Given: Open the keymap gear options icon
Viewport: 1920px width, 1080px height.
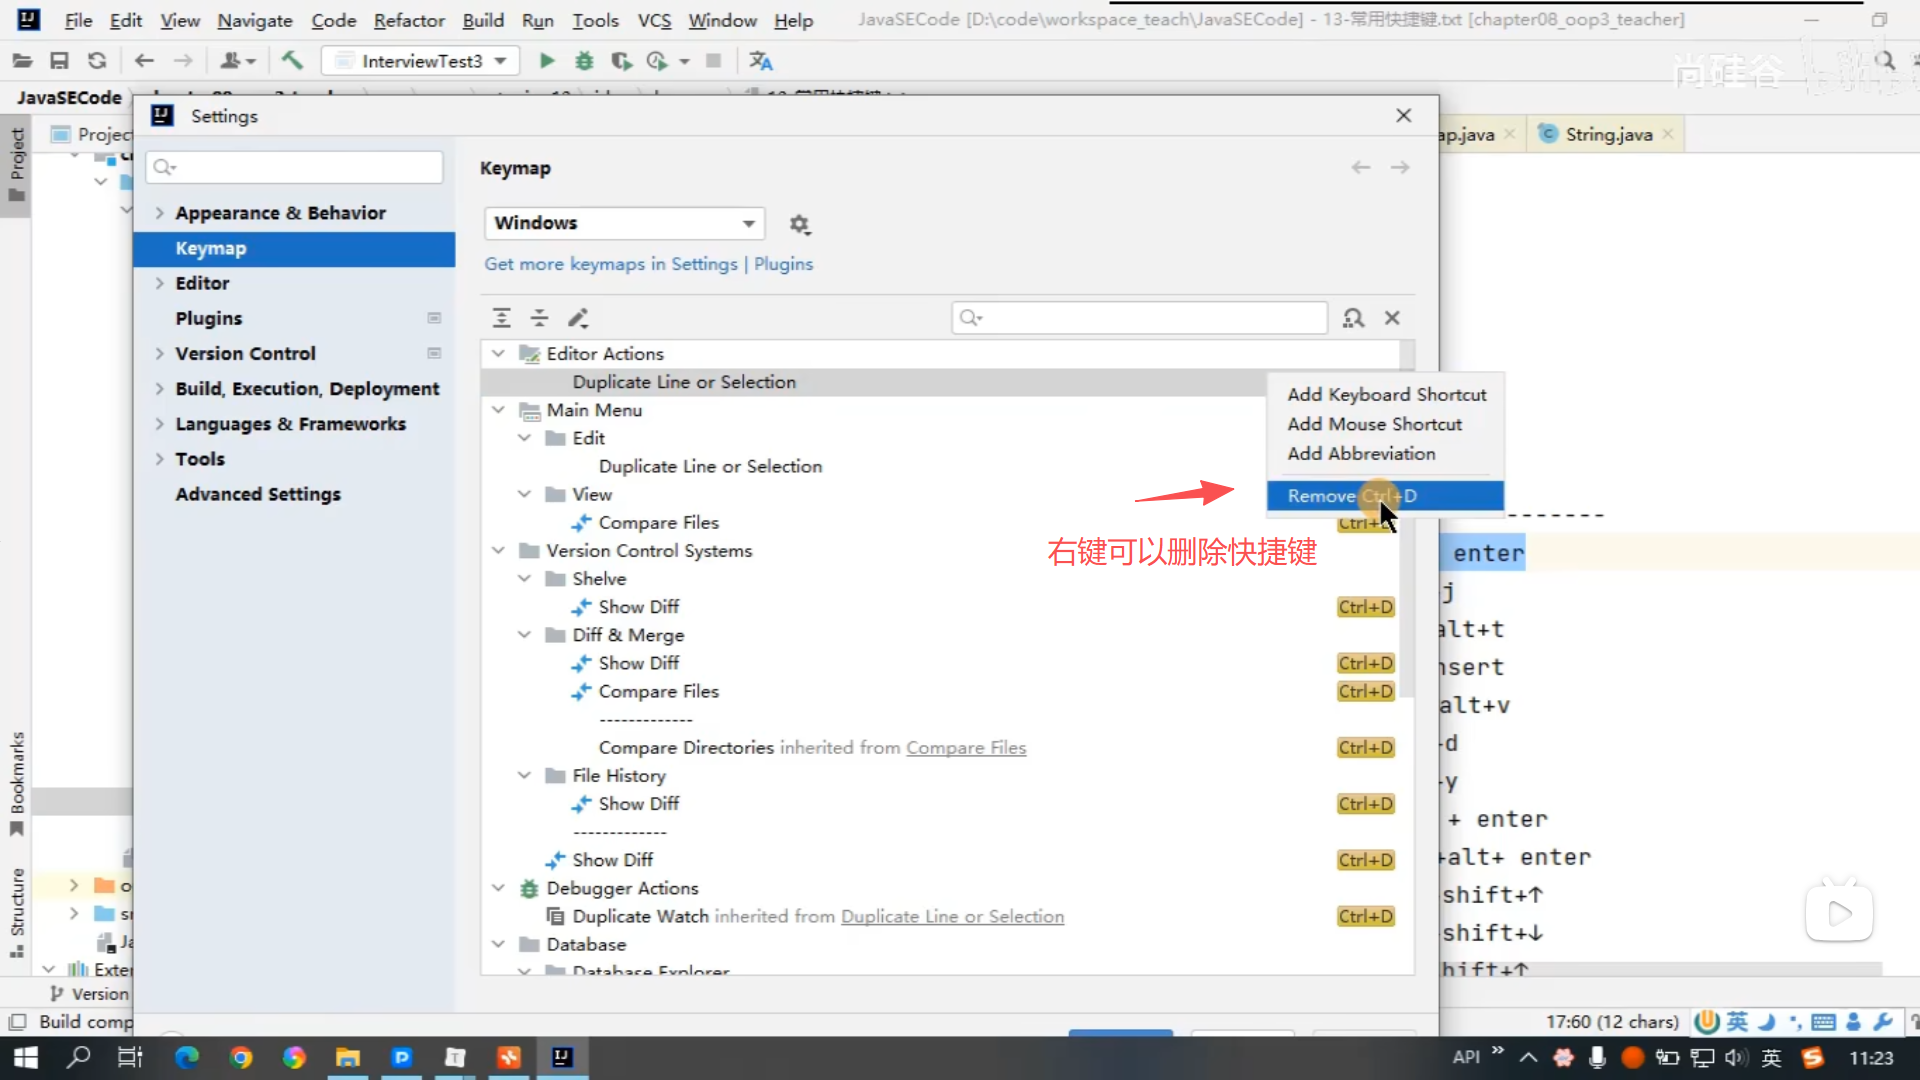Looking at the screenshot, I should [x=799, y=224].
